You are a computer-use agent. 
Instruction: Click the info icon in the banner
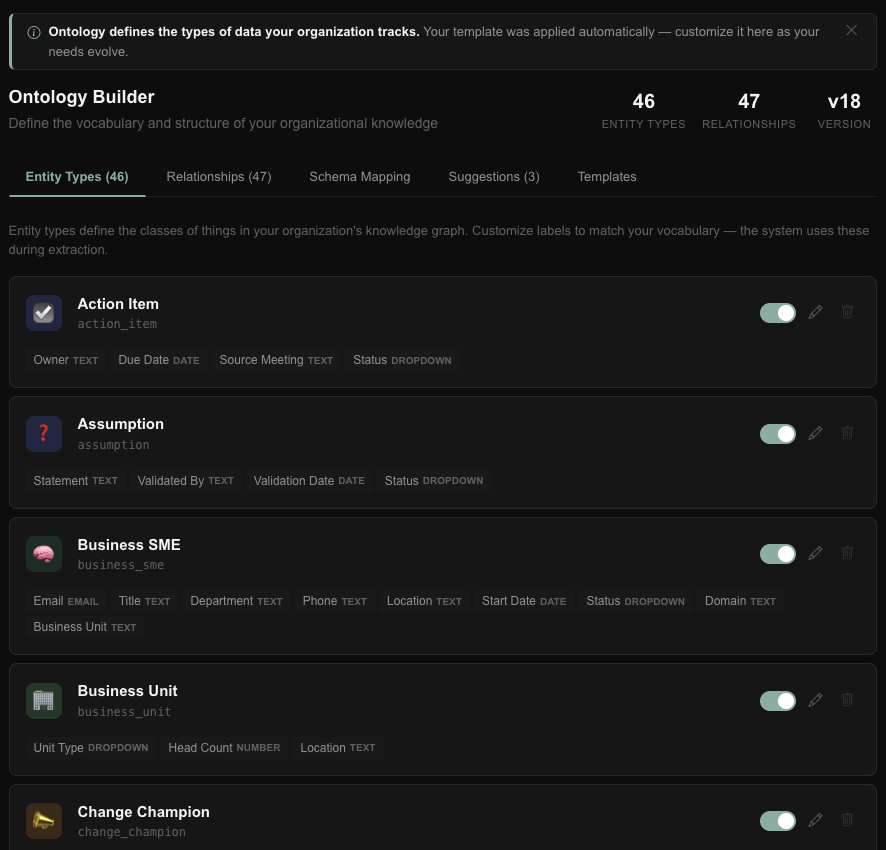pos(34,33)
